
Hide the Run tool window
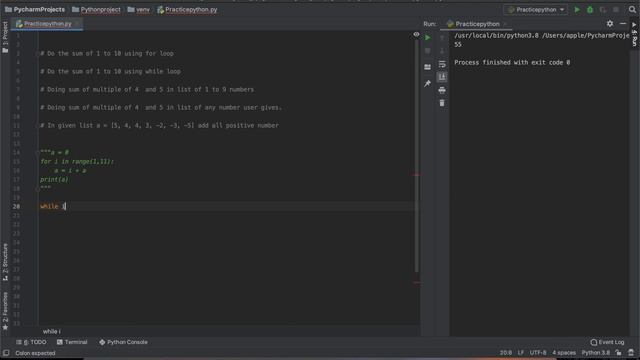(x=623, y=24)
